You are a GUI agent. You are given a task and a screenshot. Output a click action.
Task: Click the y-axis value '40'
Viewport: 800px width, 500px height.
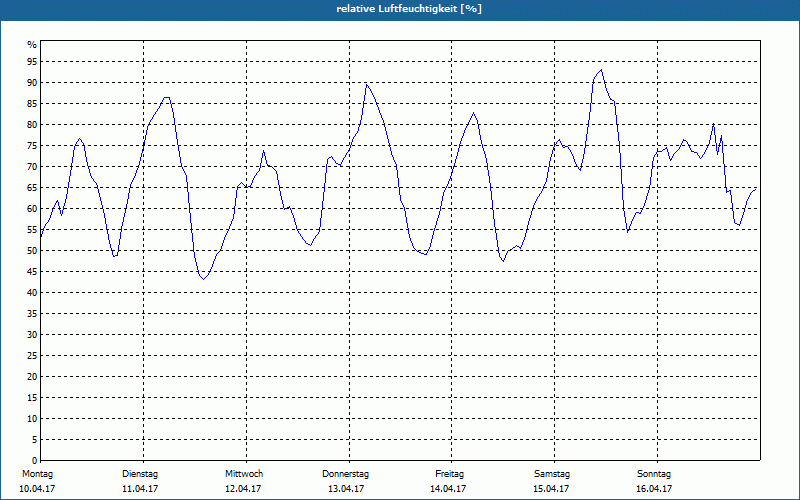[x=32, y=292]
